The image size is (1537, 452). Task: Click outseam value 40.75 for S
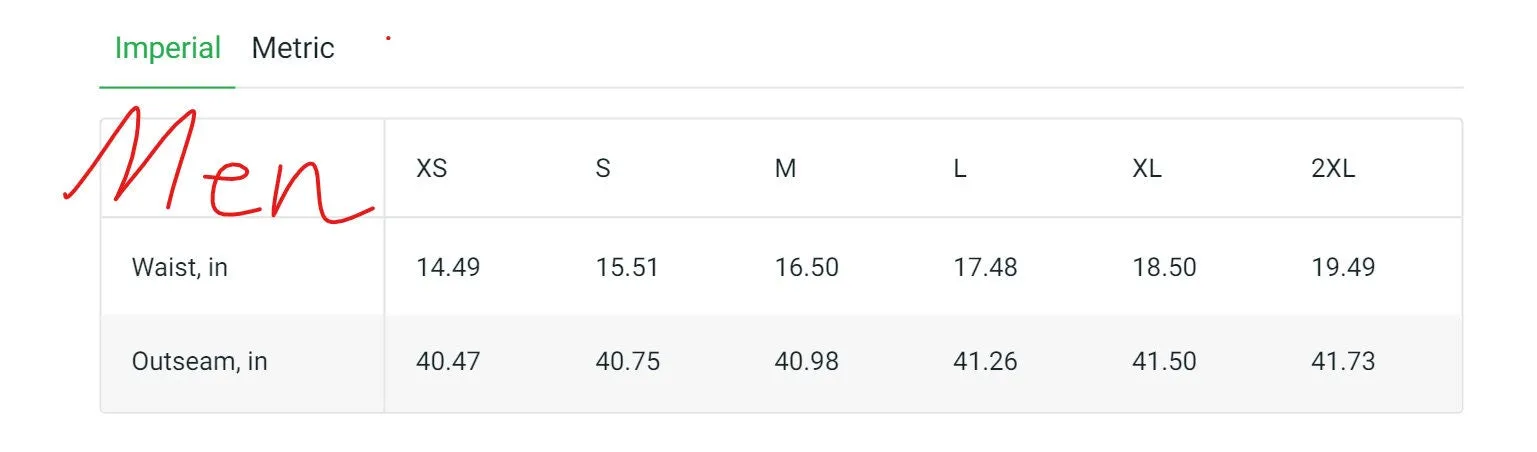pos(628,361)
